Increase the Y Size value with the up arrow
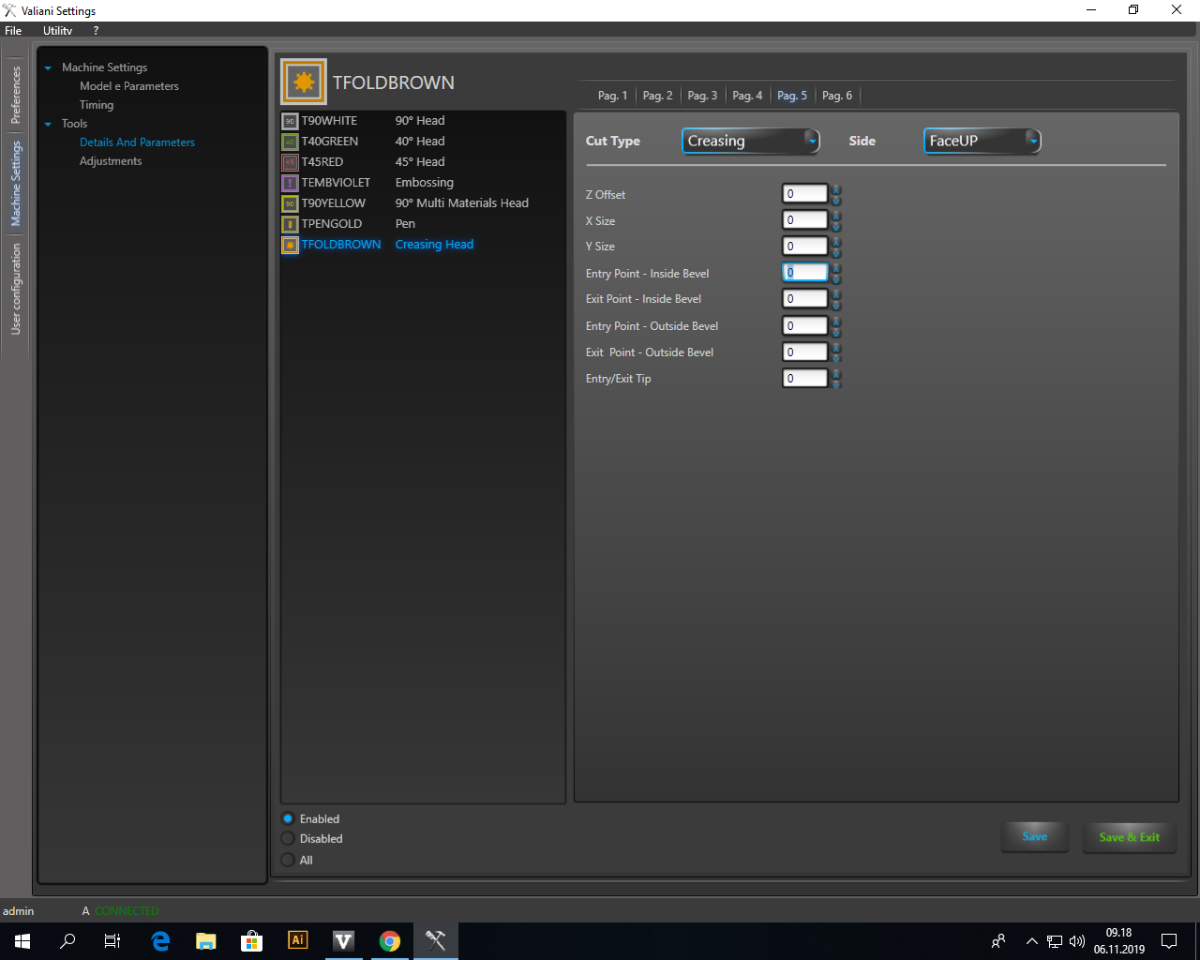Viewport: 1200px width, 960px height. (837, 241)
